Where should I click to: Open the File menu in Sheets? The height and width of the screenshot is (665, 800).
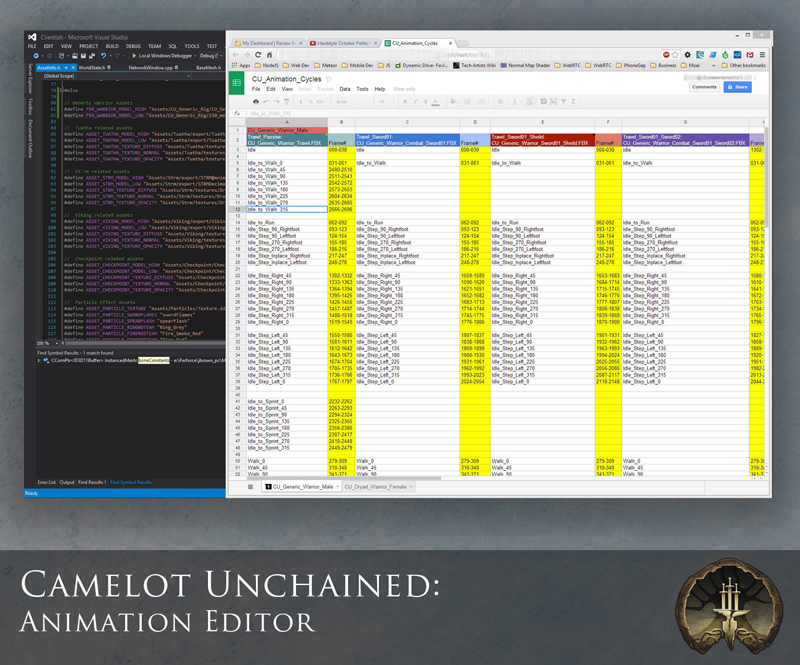tap(256, 89)
